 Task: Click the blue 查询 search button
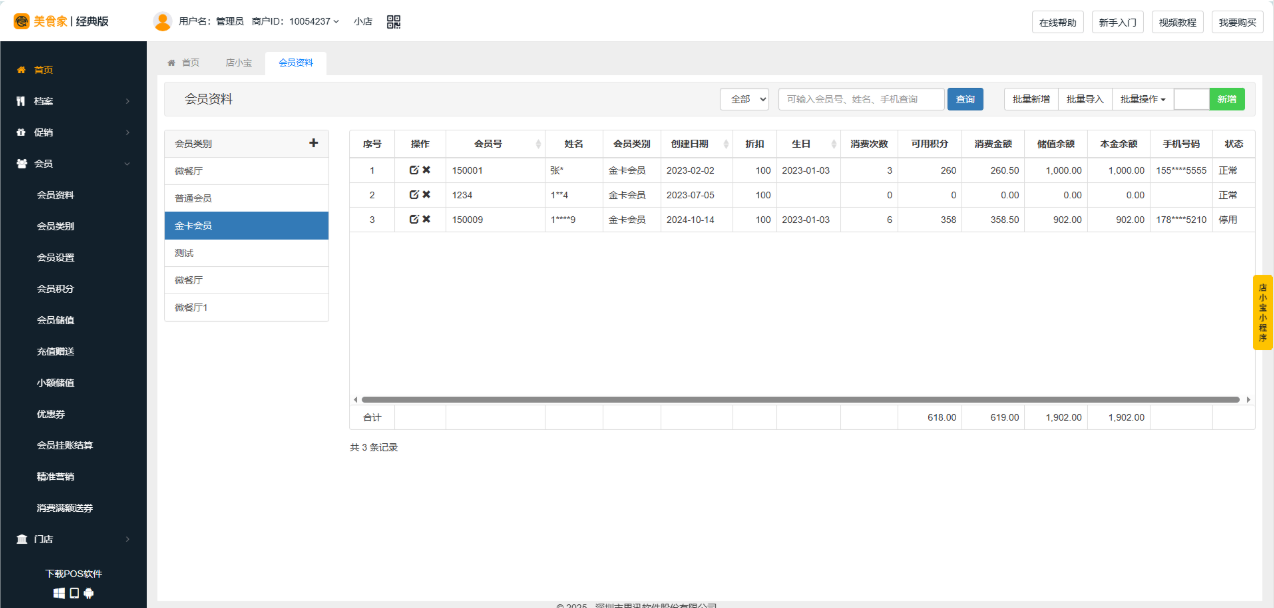click(965, 99)
